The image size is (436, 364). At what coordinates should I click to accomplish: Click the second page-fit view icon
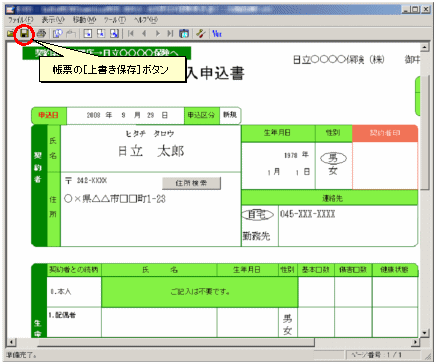click(x=101, y=34)
